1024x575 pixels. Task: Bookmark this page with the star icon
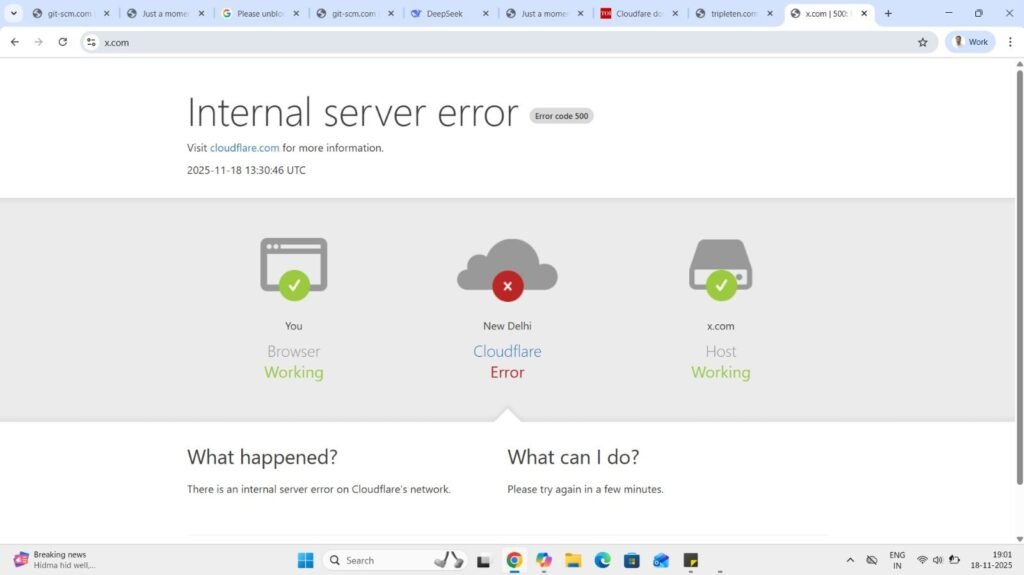pos(922,42)
